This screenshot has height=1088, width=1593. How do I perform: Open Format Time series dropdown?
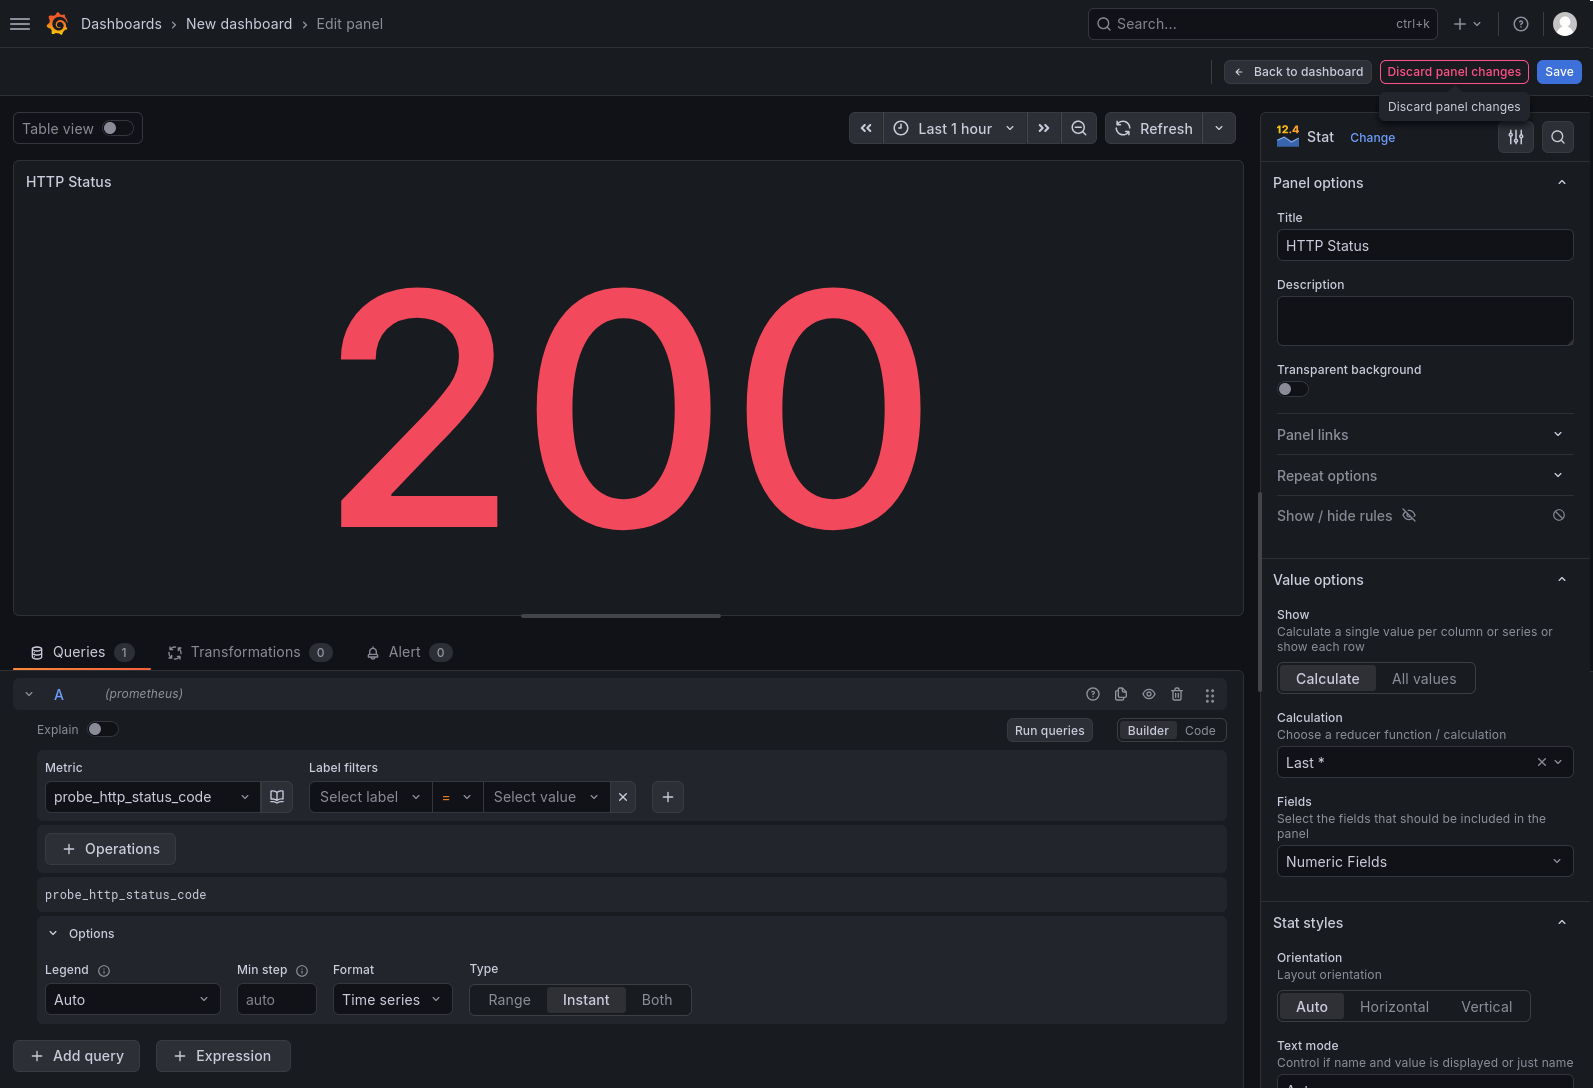(392, 999)
